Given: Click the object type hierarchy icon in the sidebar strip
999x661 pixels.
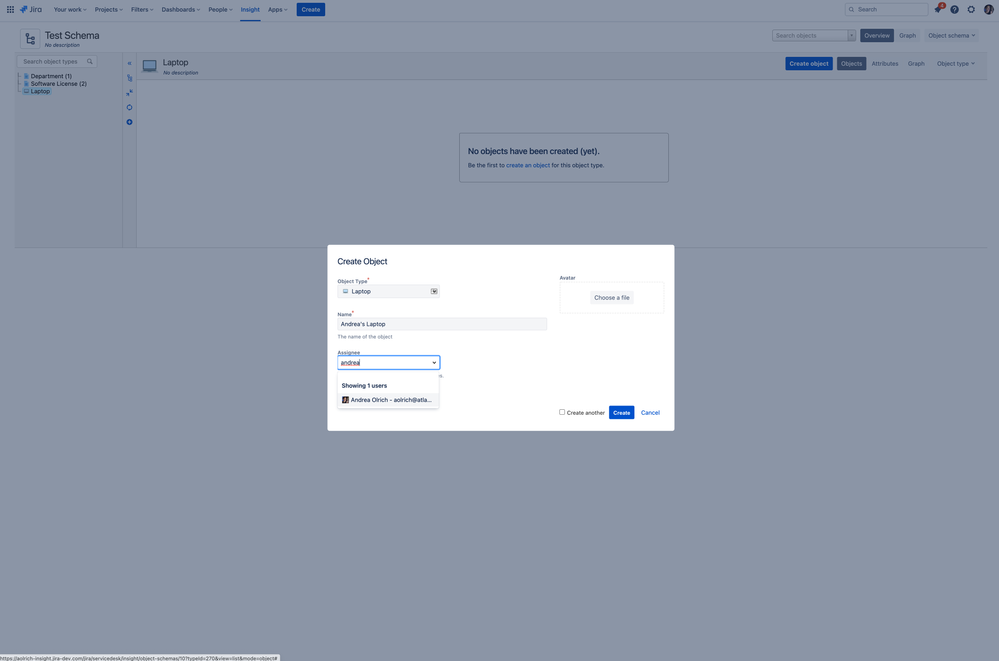Looking at the screenshot, I should [x=129, y=78].
